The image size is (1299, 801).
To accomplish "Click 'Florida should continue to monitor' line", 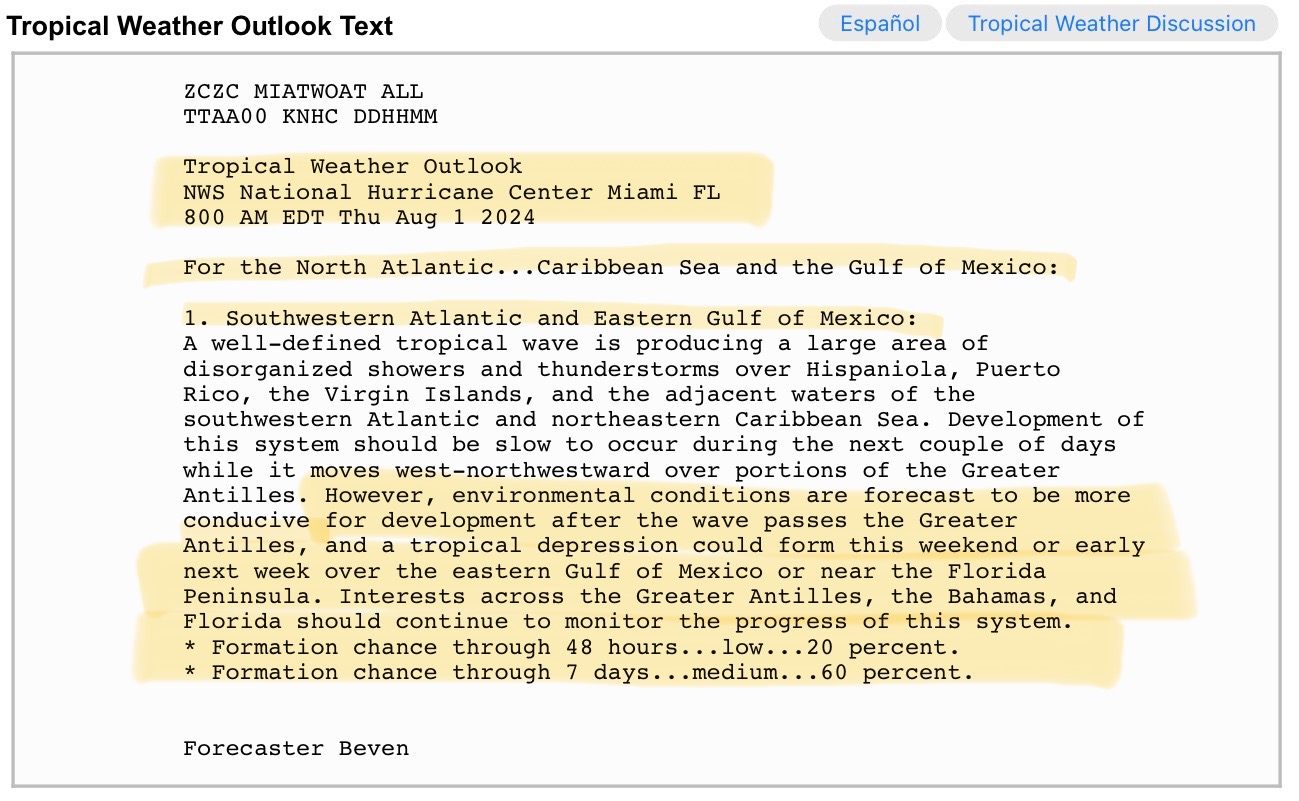I will 628,622.
